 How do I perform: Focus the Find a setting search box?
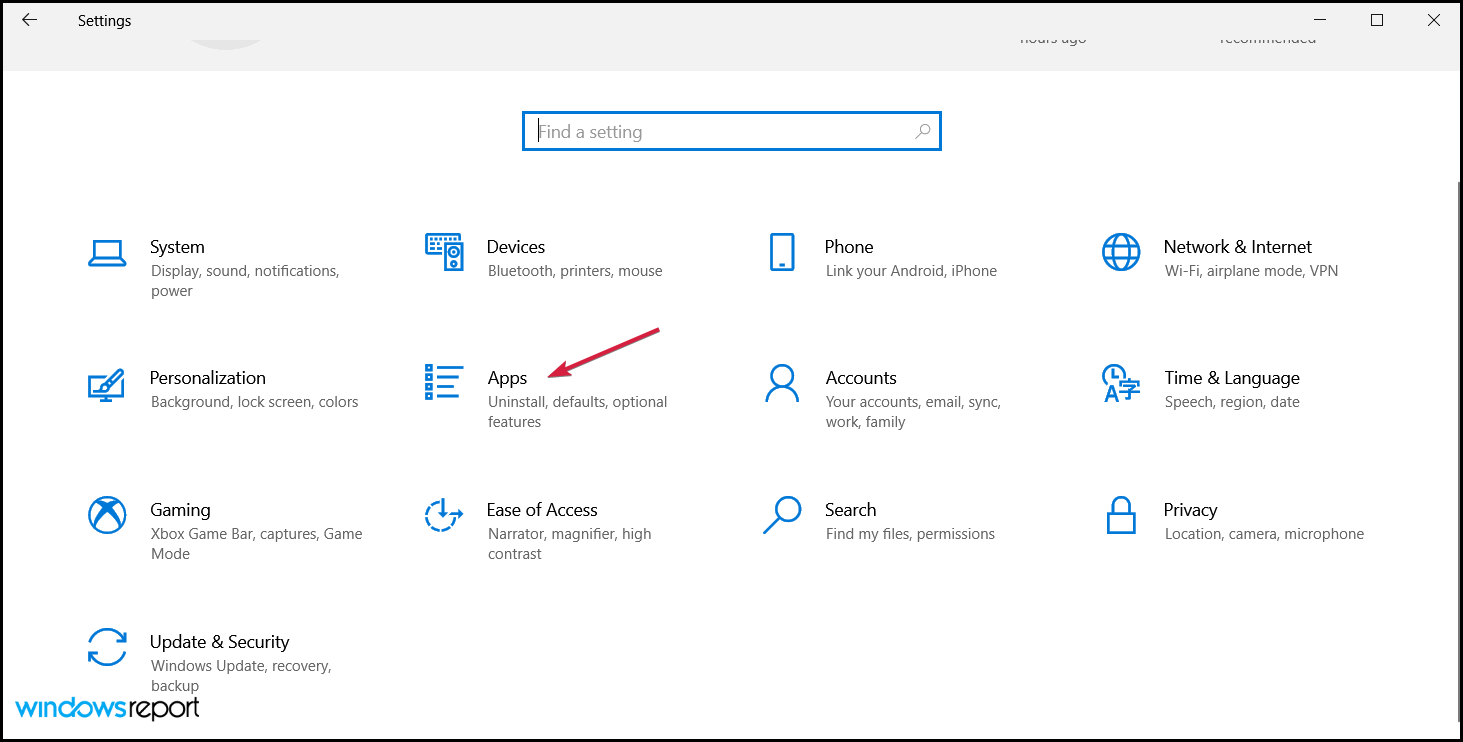[x=720, y=131]
